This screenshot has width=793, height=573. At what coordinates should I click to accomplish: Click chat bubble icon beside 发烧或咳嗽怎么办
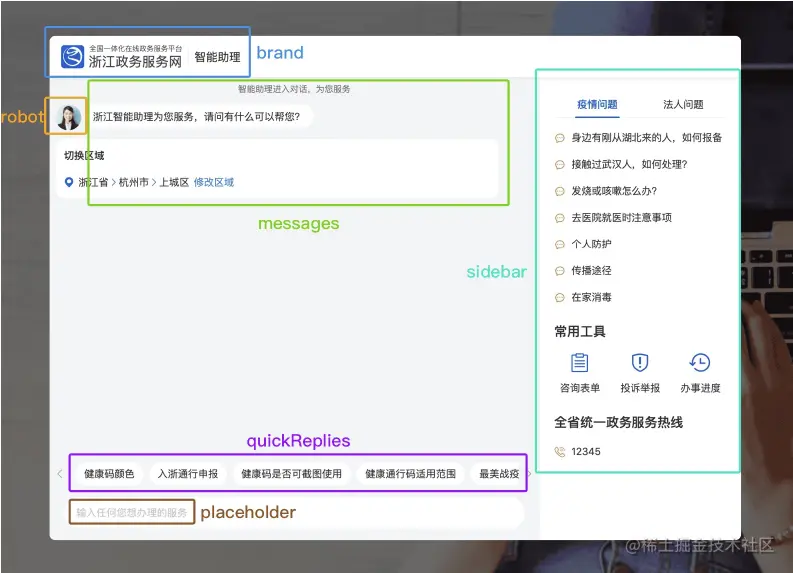tap(559, 191)
